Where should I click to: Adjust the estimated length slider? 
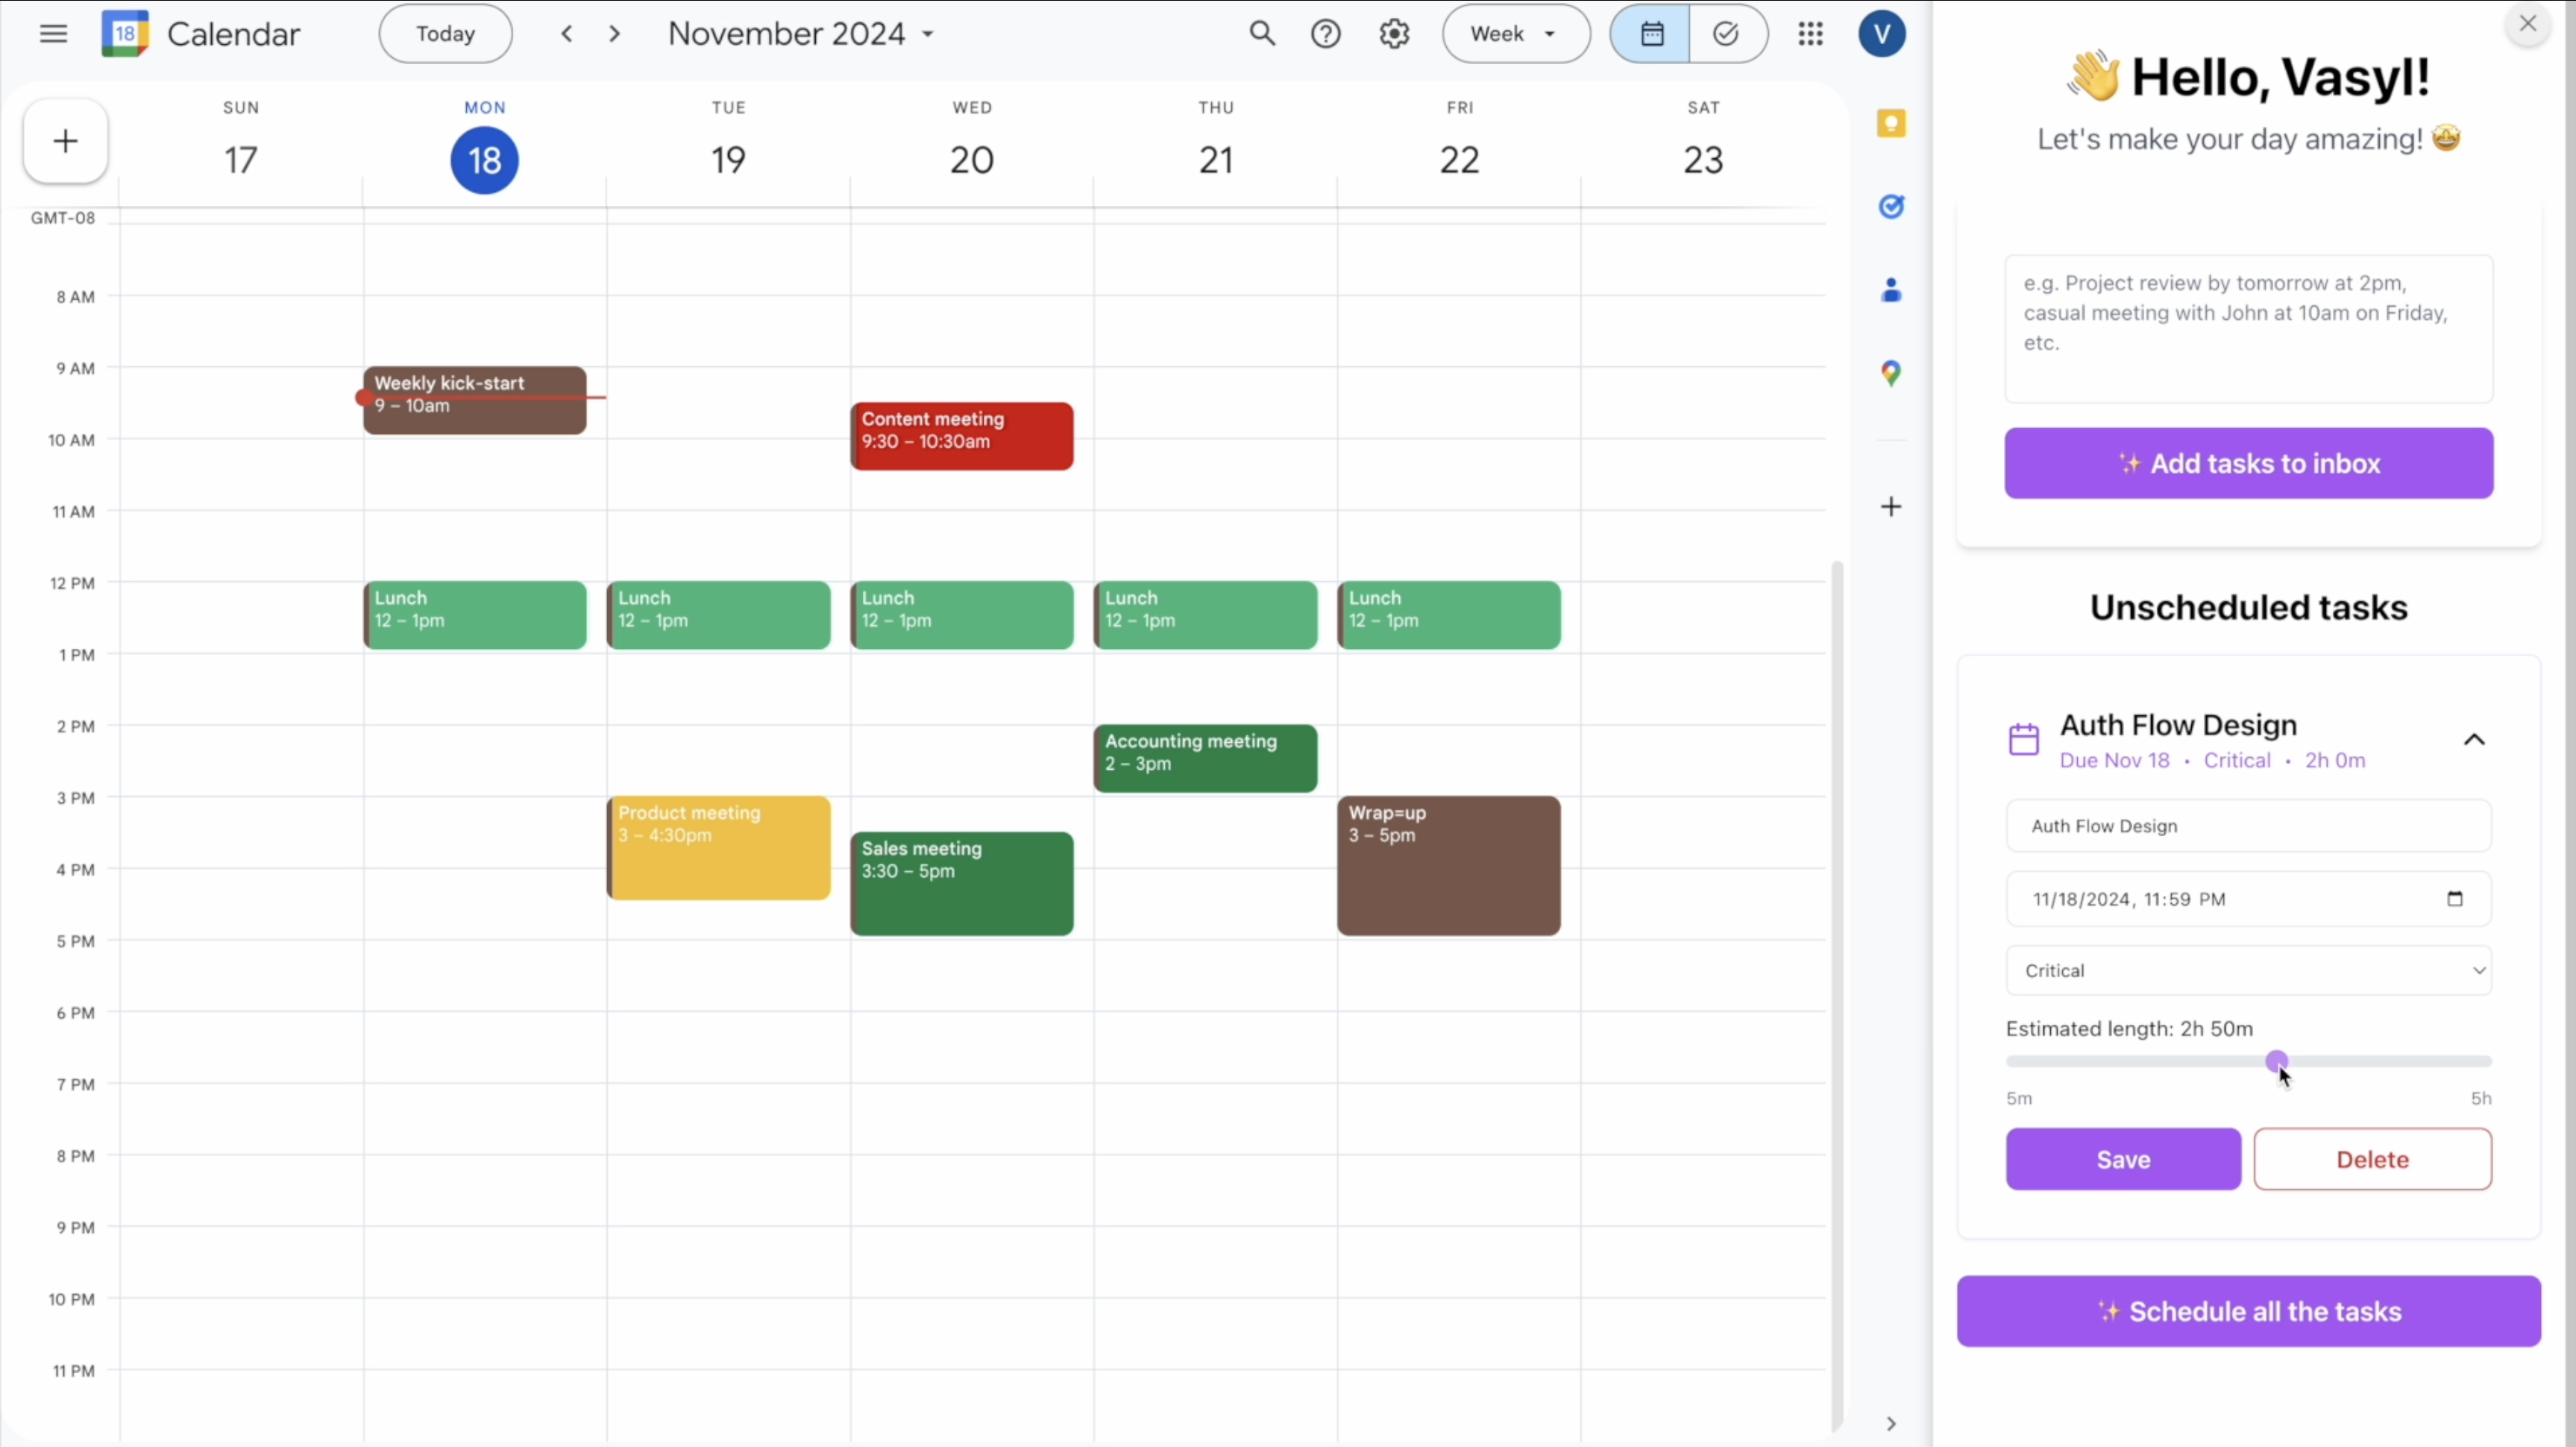coord(2277,1061)
